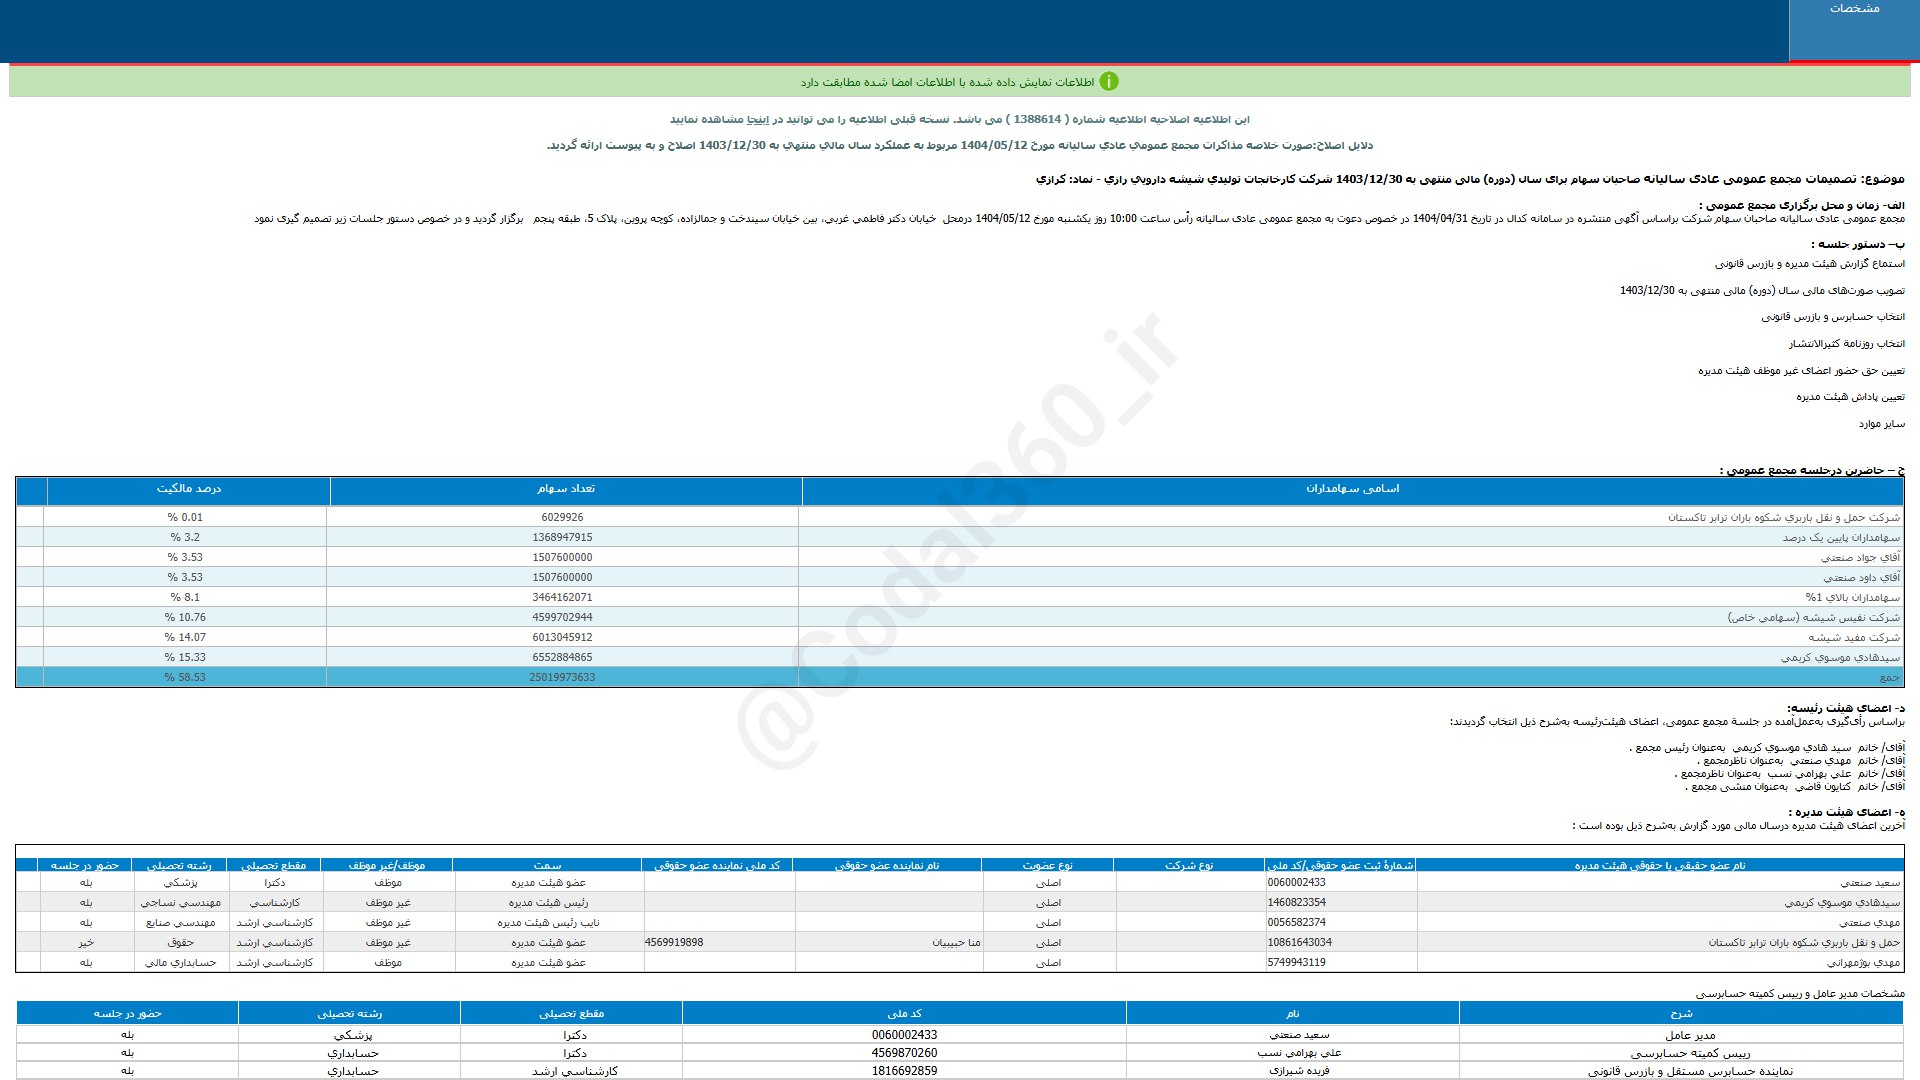Click the درصد مالکیت column header

[188, 489]
